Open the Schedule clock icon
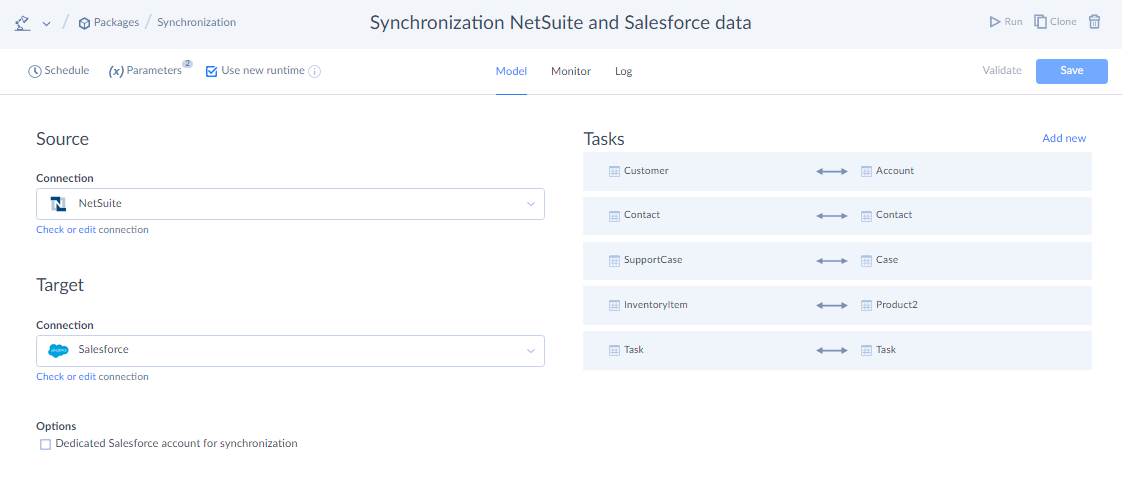Viewport: 1122px width, 480px height. (x=35, y=71)
